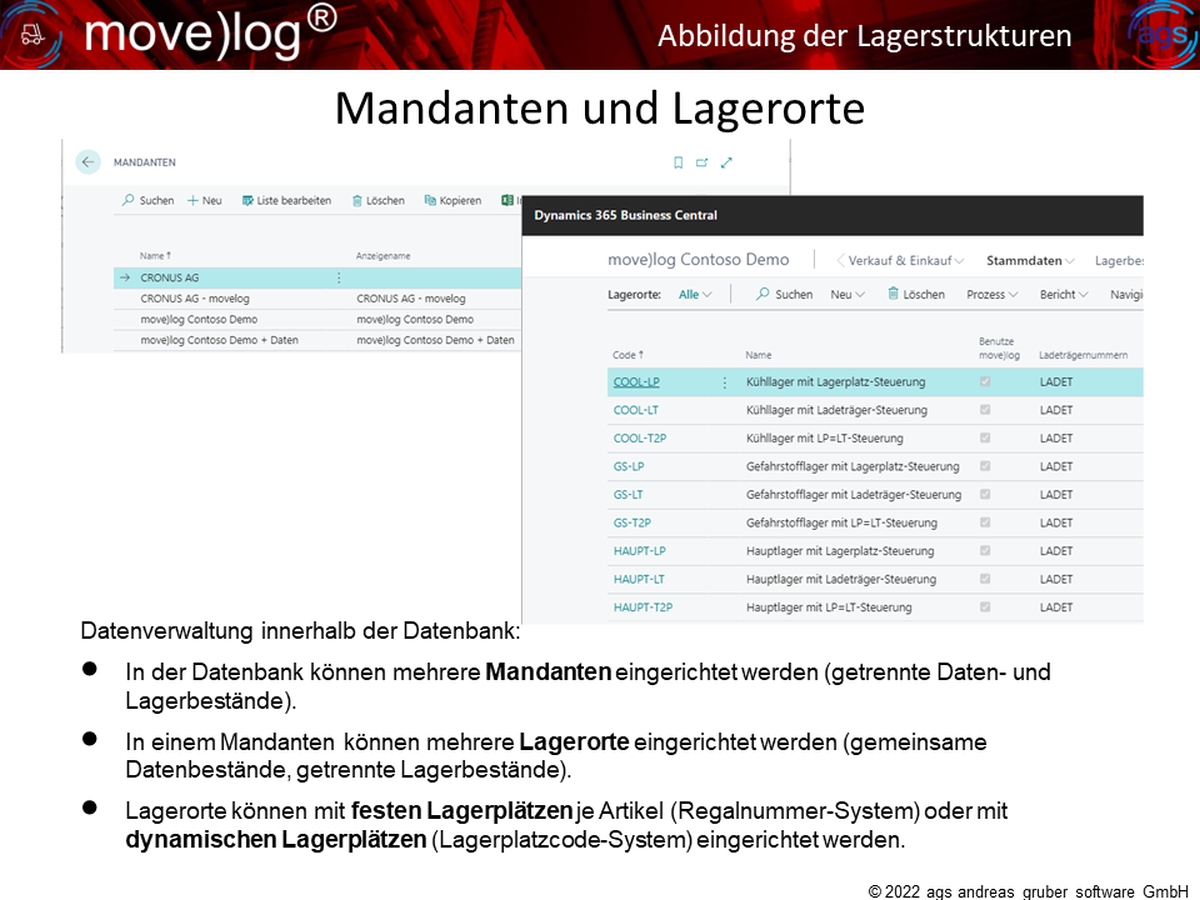Image resolution: width=1200 pixels, height=900 pixels.
Task: Click Kopieren in the Mandanten toolbar
Action: (x=452, y=200)
